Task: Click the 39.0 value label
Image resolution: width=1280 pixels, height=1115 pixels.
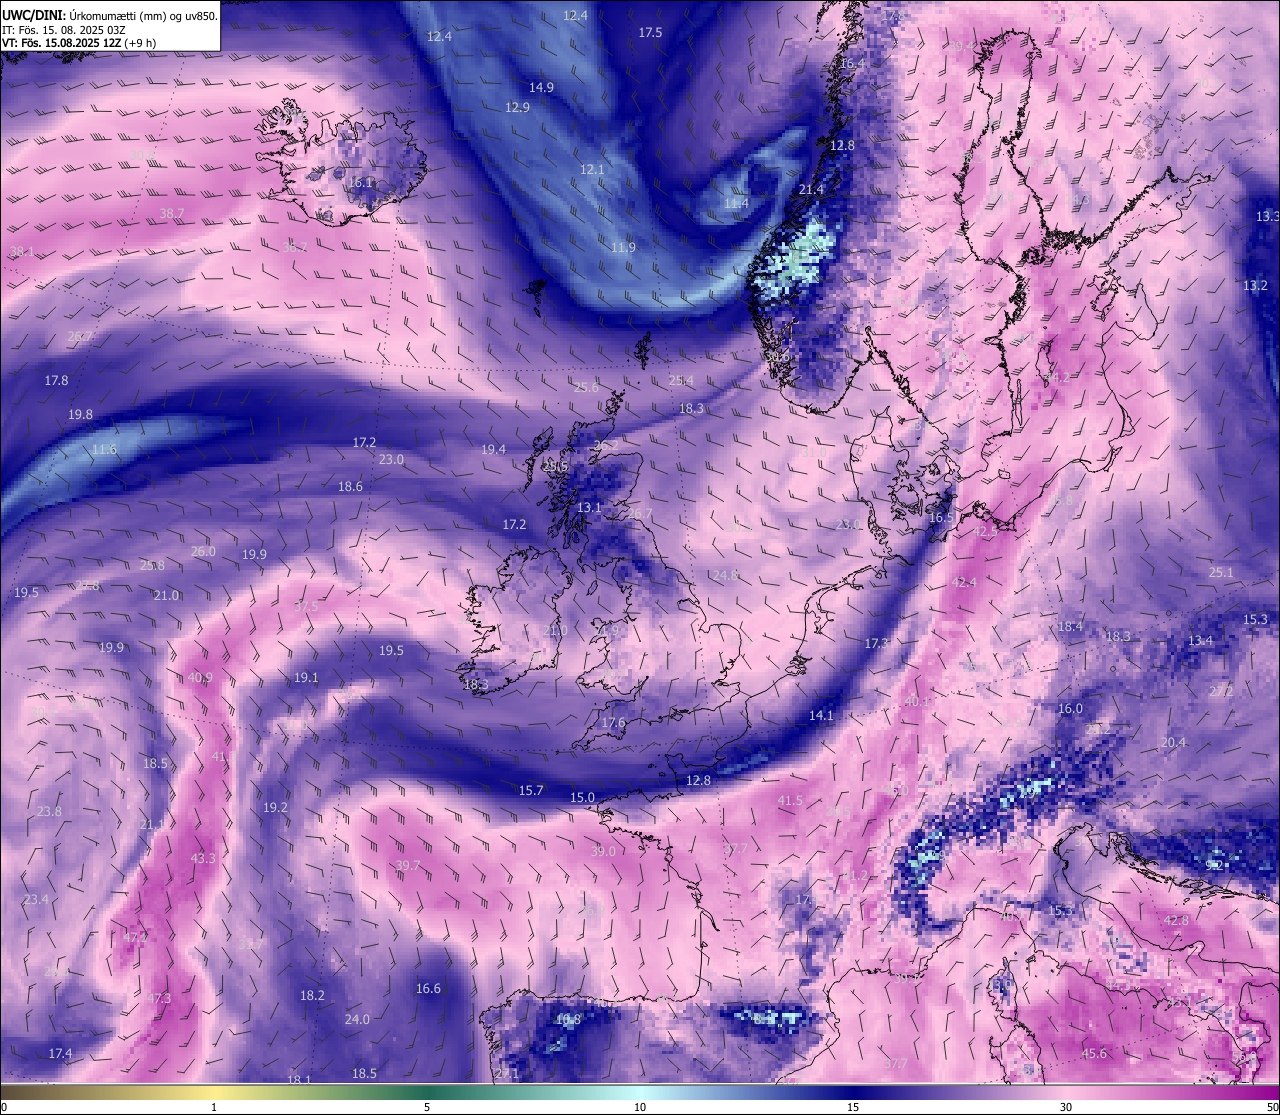Action: 603,851
